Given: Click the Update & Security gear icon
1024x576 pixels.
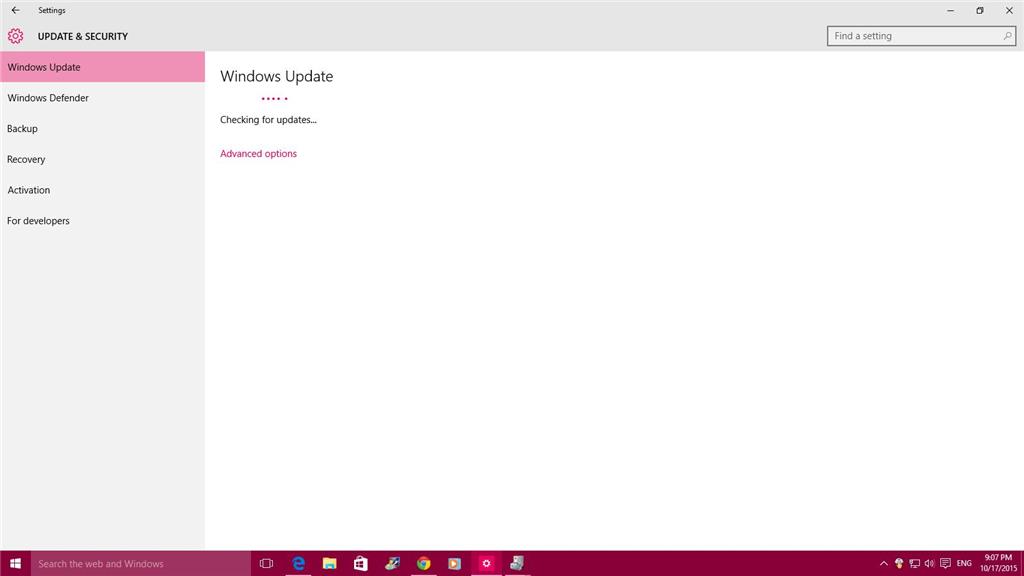Looking at the screenshot, I should pyautogui.click(x=16, y=36).
